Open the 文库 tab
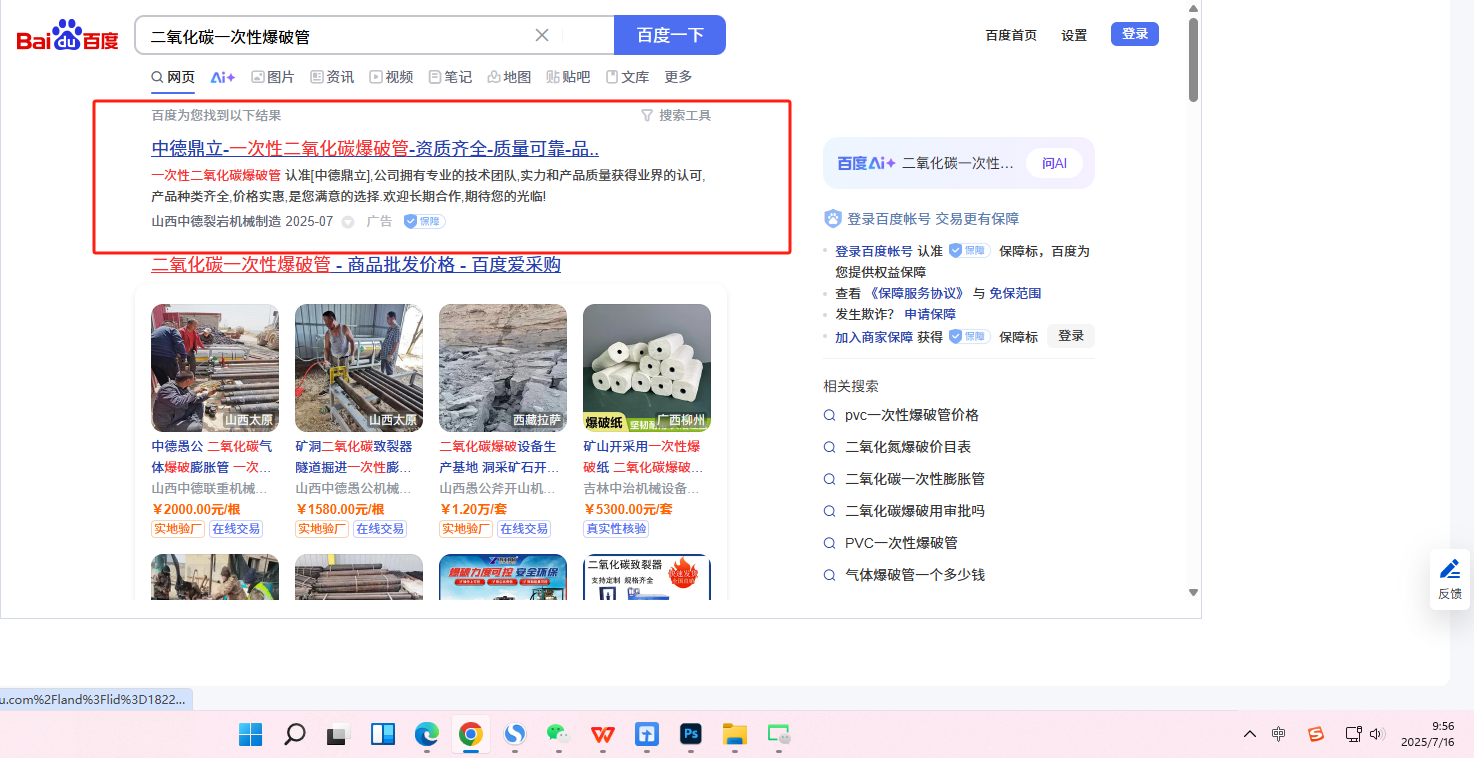Screen dimensions: 1474x758 click(x=627, y=77)
